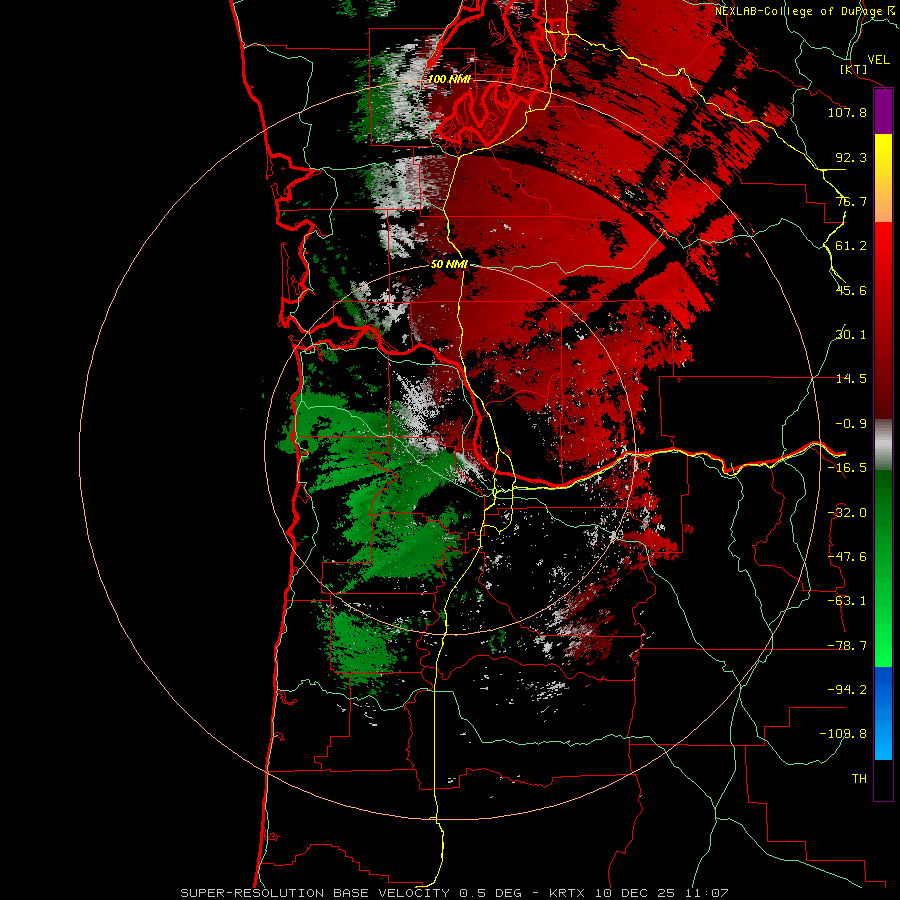
Task: Click the 100 NMI range ring label
Action: click(x=450, y=79)
